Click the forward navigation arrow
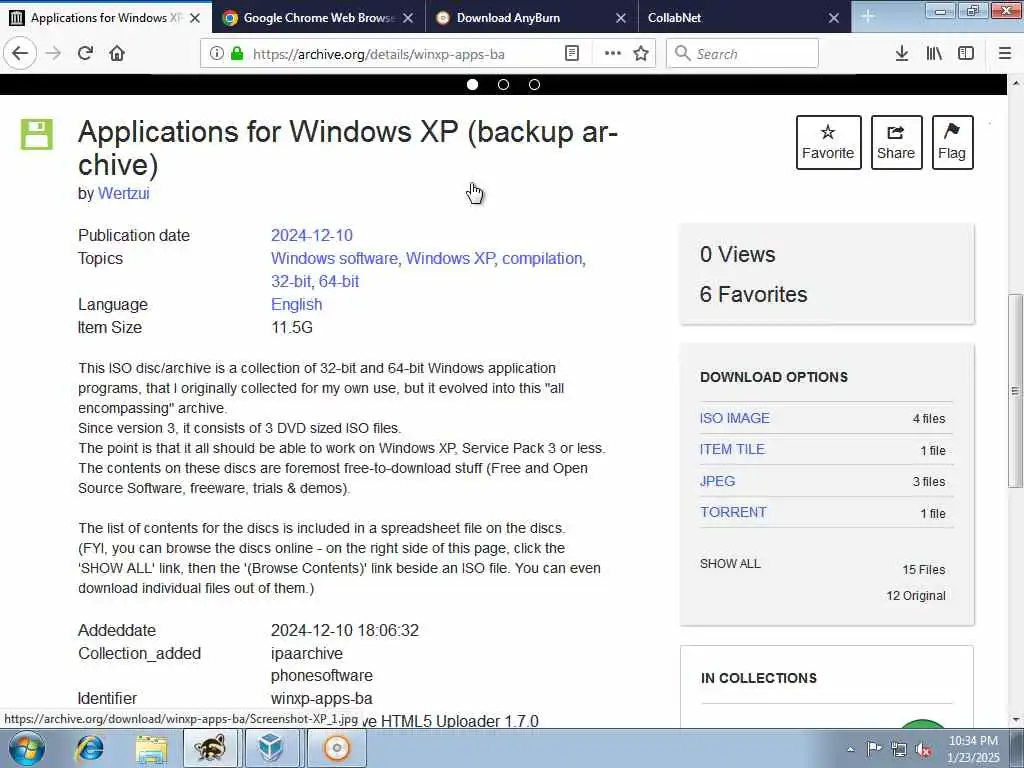The image size is (1024, 768). click(54, 54)
